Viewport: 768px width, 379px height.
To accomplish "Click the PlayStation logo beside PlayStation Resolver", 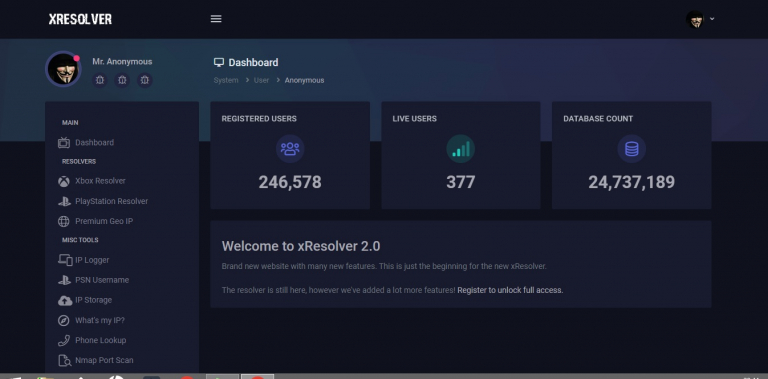I will (x=64, y=201).
